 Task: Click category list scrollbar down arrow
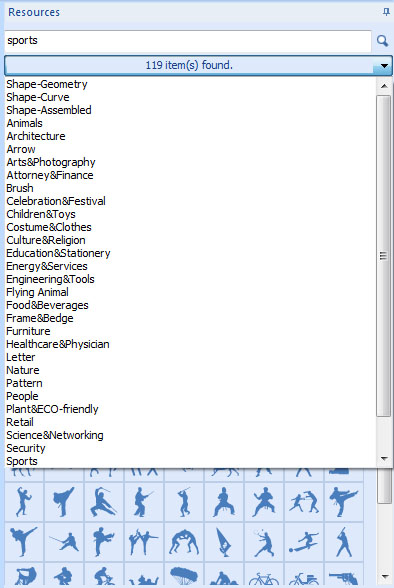(x=384, y=459)
